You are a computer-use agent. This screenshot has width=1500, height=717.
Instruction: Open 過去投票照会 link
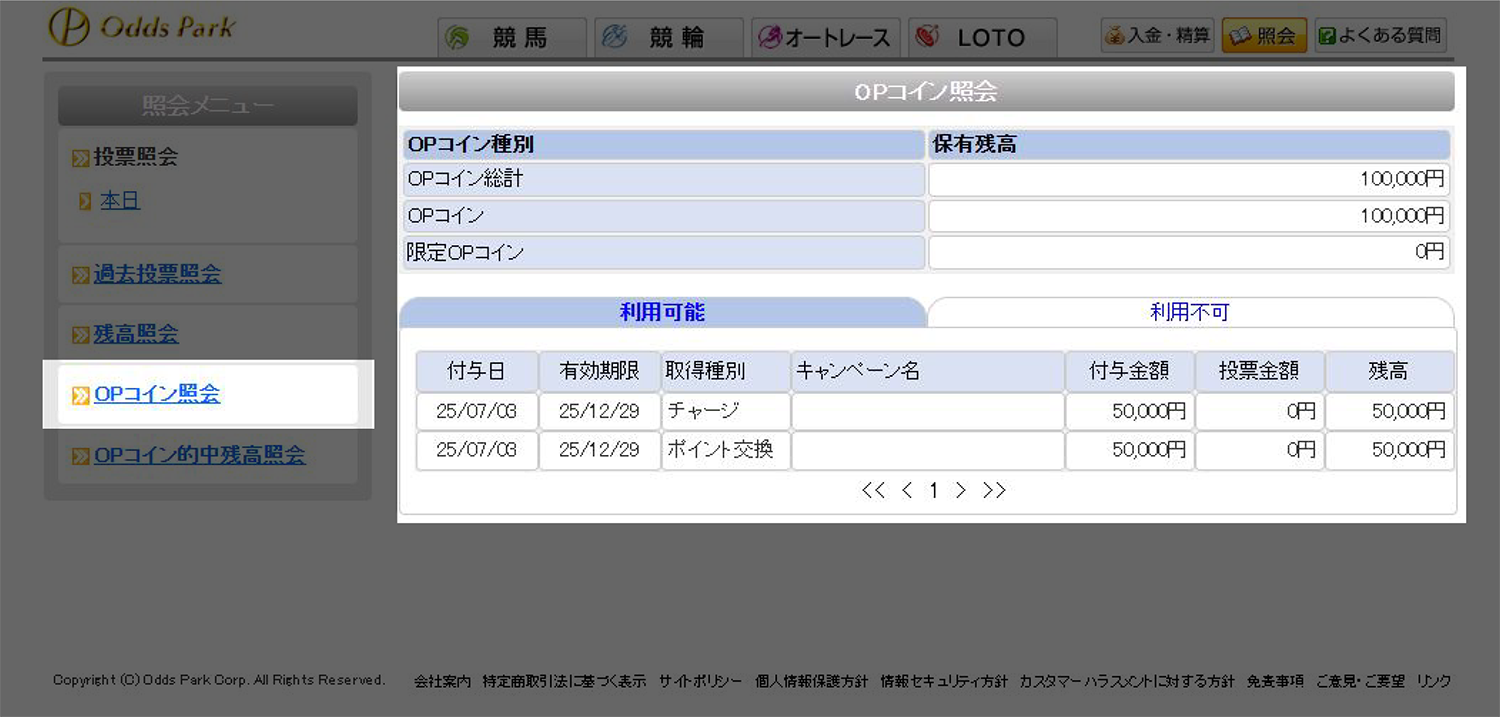point(157,274)
